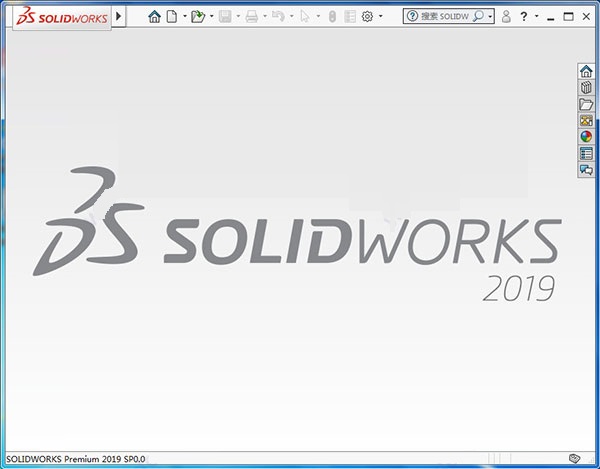Click the search help question icon
600x469 pixels.
click(x=412, y=16)
